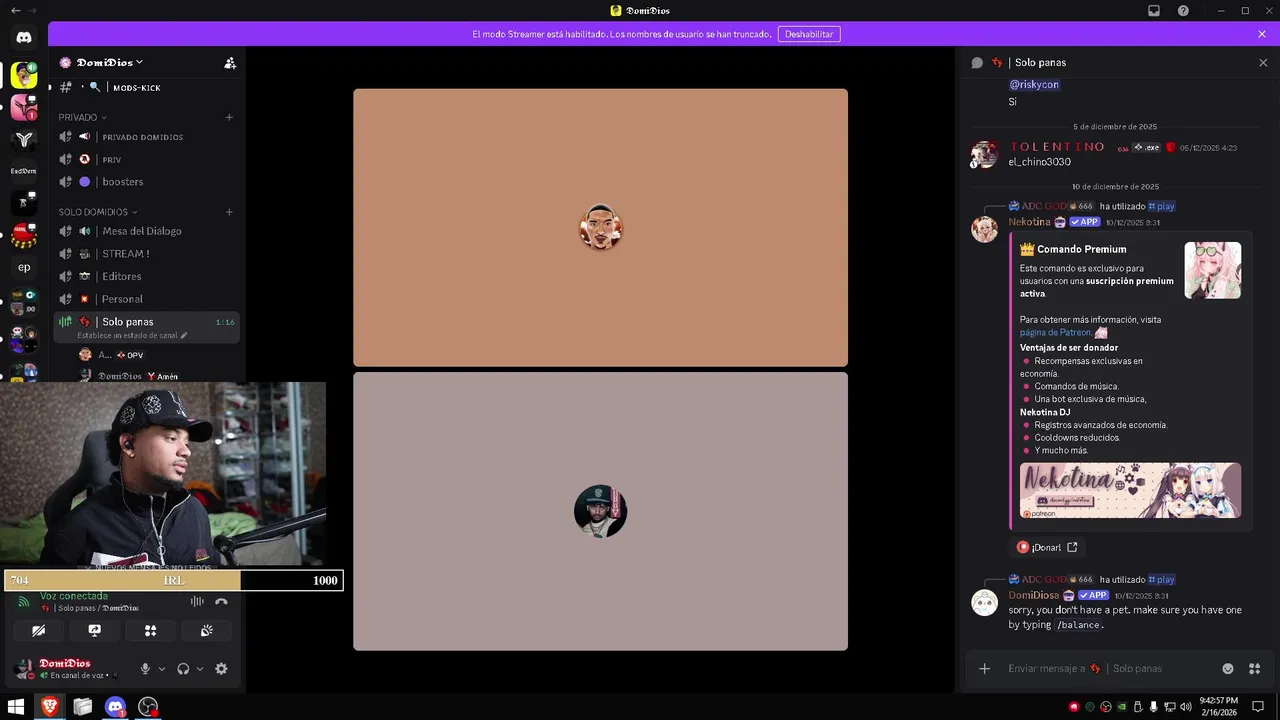Open the Windows notification center icon
1280x720 pixels.
pyautogui.click(x=1258, y=707)
